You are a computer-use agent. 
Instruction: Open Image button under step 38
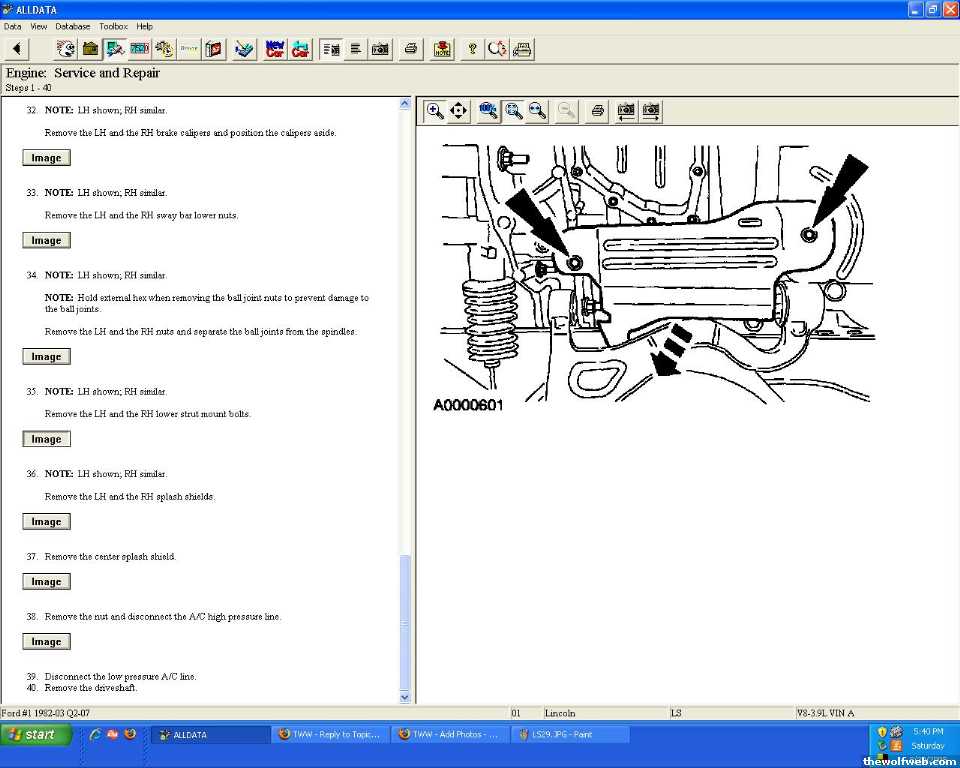46,642
